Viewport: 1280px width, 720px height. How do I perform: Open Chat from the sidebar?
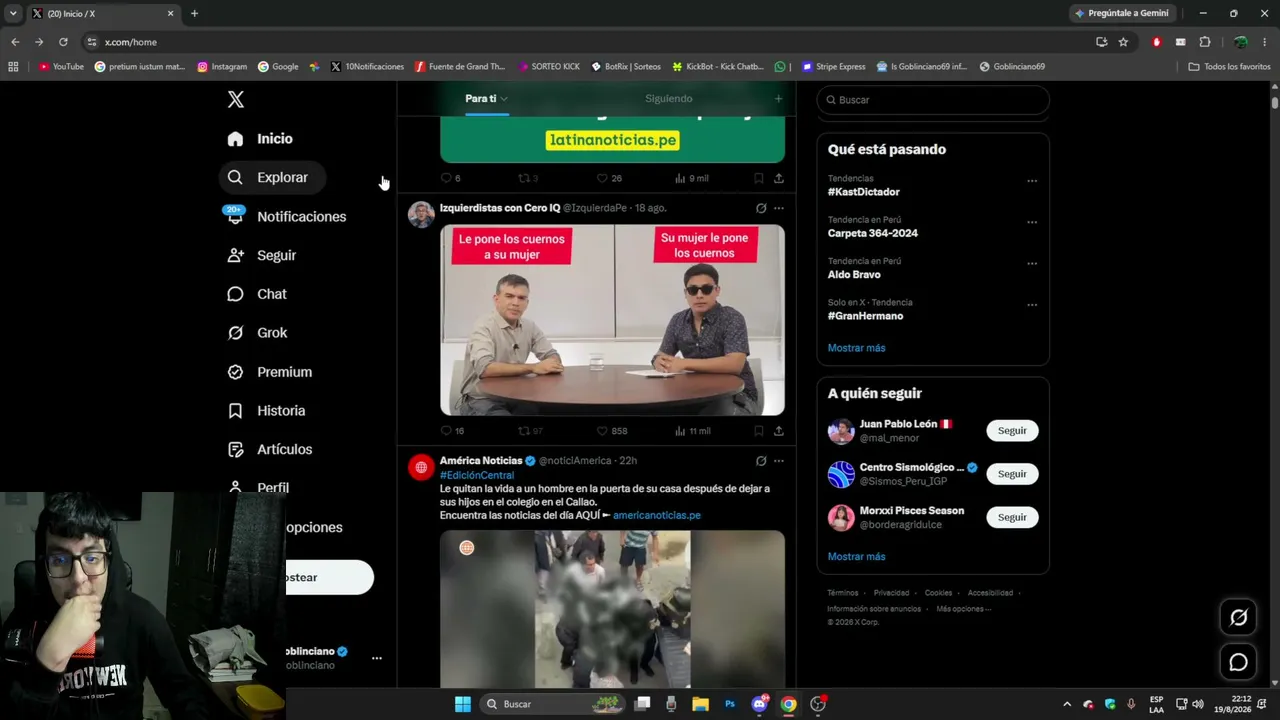[257, 294]
